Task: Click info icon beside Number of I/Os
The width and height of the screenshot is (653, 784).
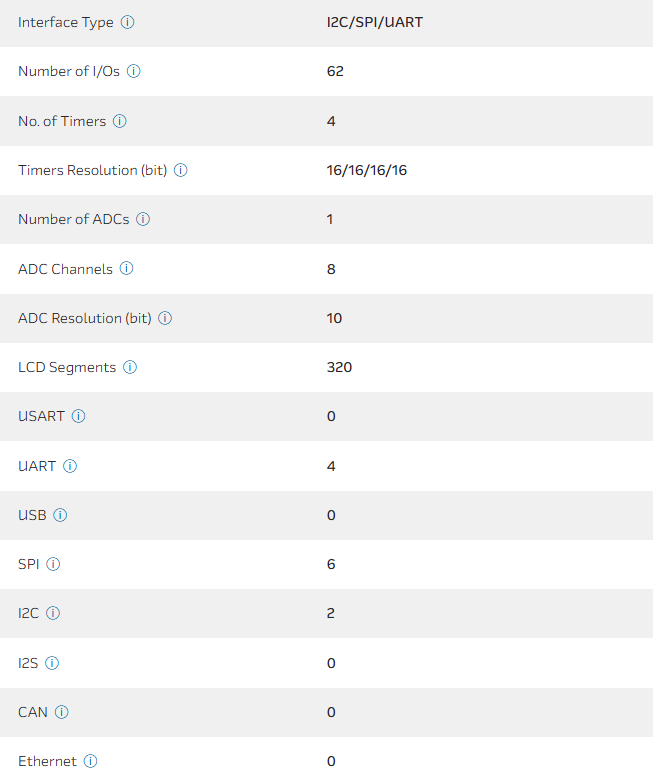Action: [134, 71]
